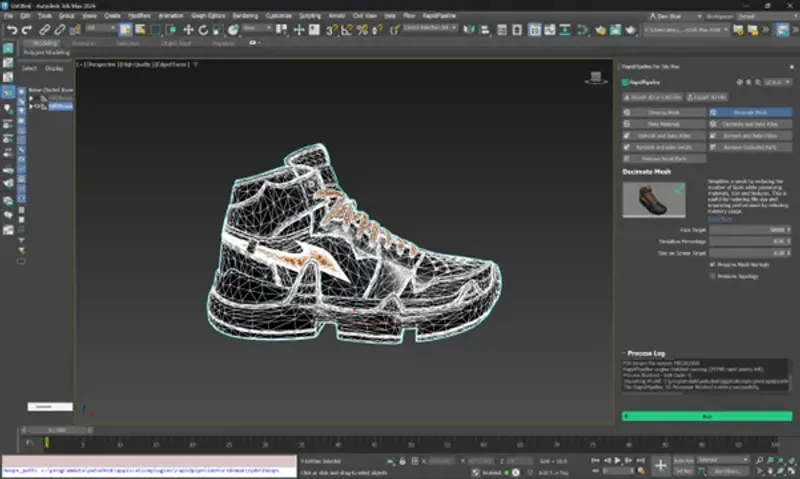The height and width of the screenshot is (479, 800).
Task: Activate the Select Object tool
Action: click(x=125, y=30)
